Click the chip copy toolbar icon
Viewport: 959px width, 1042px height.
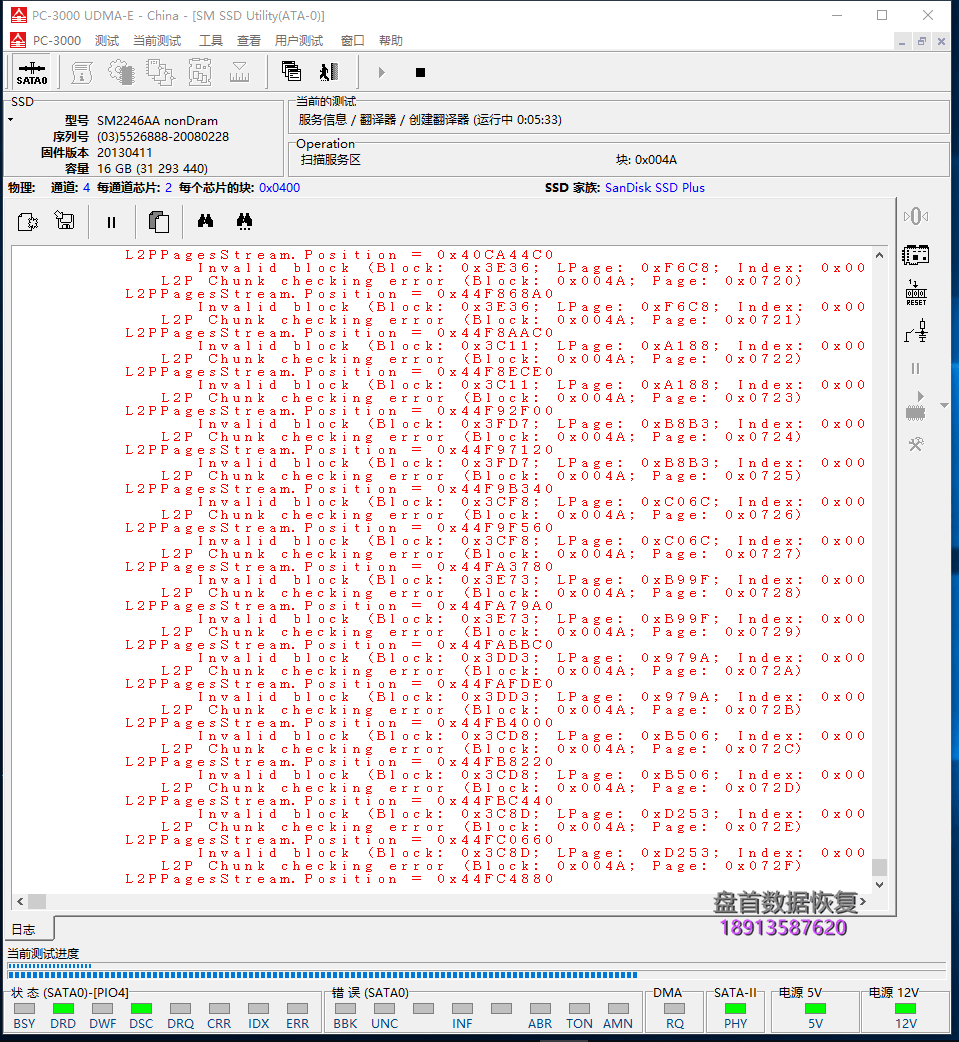[160, 72]
